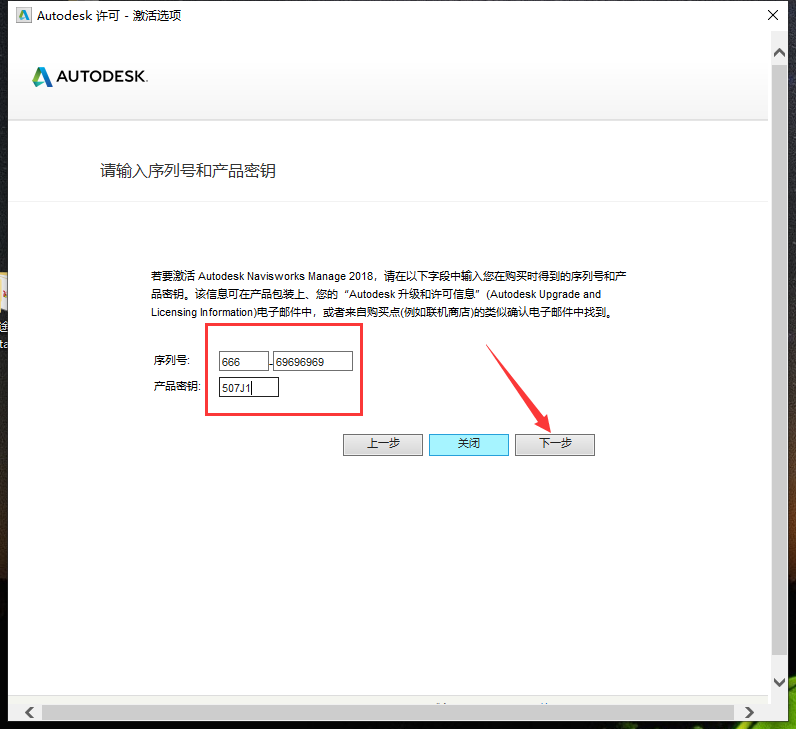Screen dimensions: 796x729
Task: Click the horizontal scrollbar thumb
Action: coord(388,712)
